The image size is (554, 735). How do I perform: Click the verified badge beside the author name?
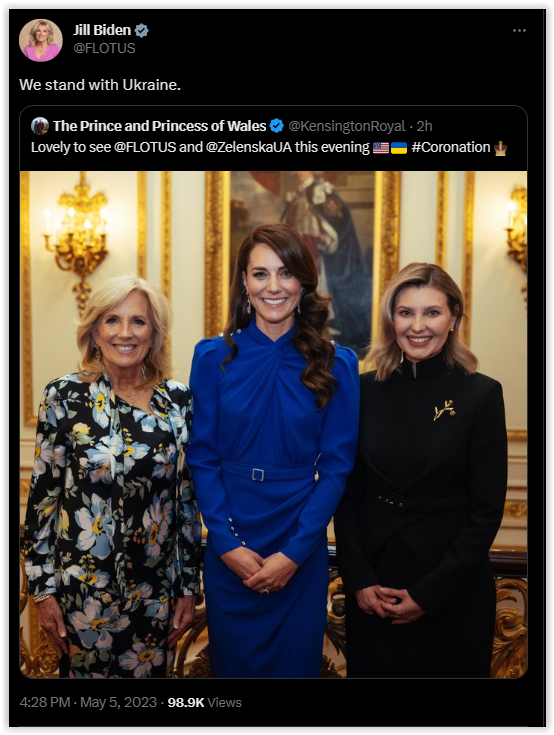click(x=142, y=30)
